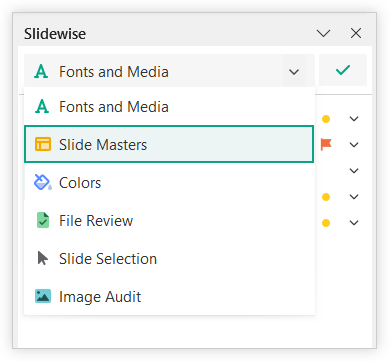Close the Slidewise pane
The height and width of the screenshot is (362, 390).
coord(356,33)
